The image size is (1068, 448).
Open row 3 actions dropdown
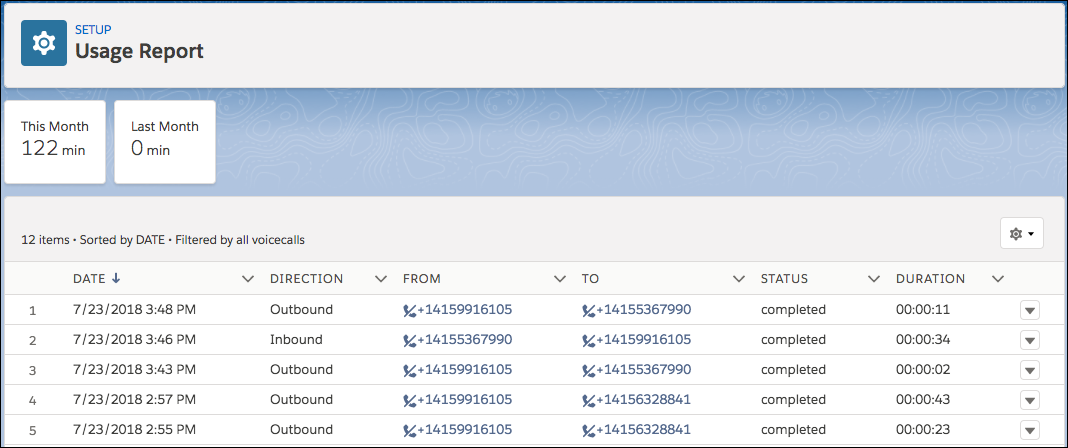(x=1030, y=370)
